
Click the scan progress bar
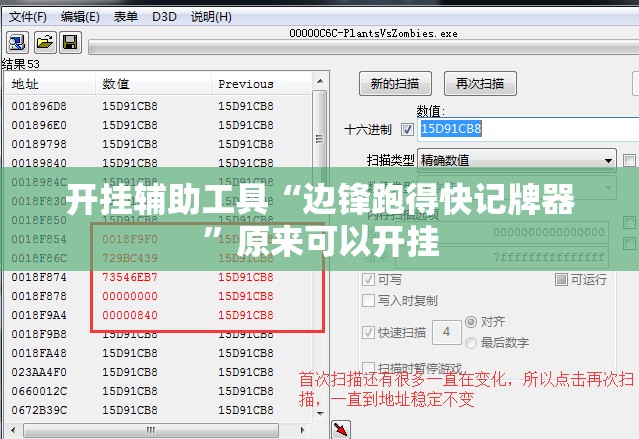[364, 47]
